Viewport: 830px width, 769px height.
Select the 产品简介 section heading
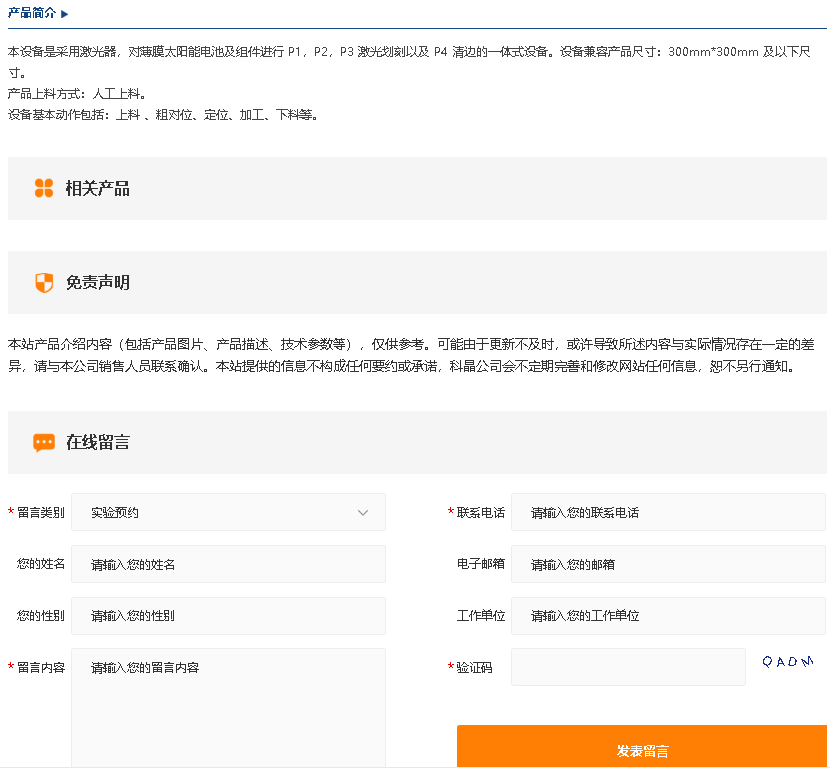[x=32, y=13]
